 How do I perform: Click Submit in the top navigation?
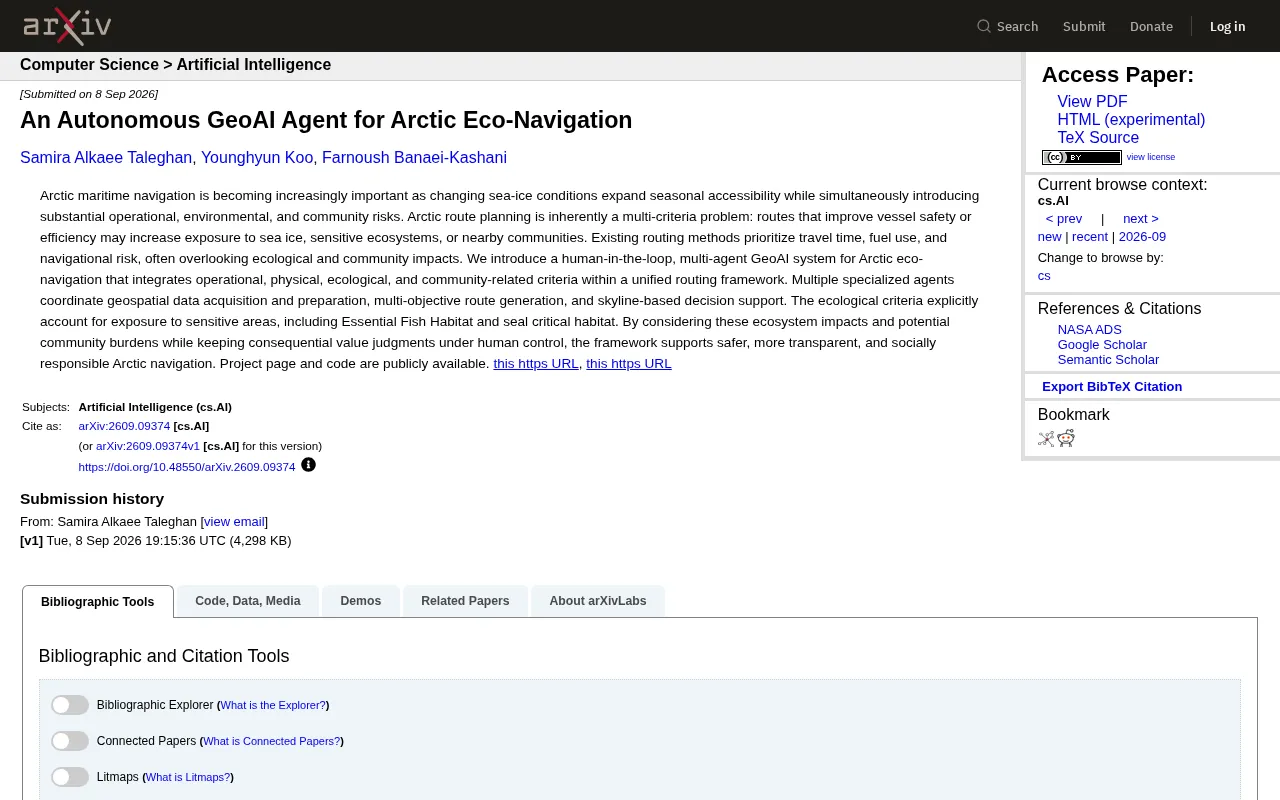coord(1084,26)
